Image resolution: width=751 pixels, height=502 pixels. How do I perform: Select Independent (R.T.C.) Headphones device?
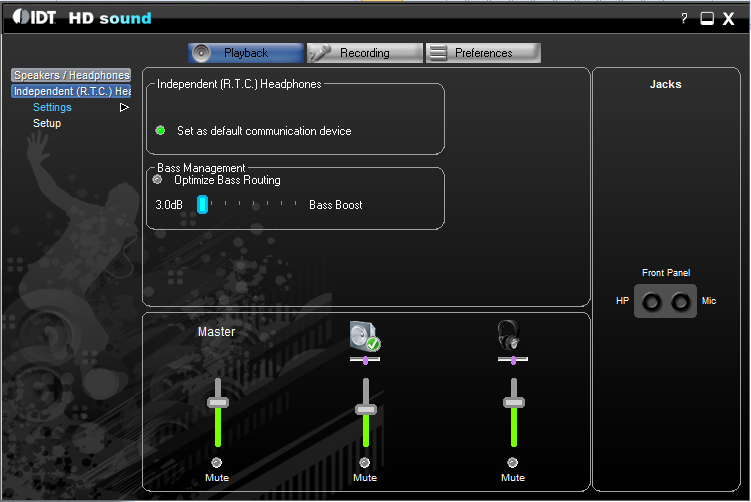(71, 91)
